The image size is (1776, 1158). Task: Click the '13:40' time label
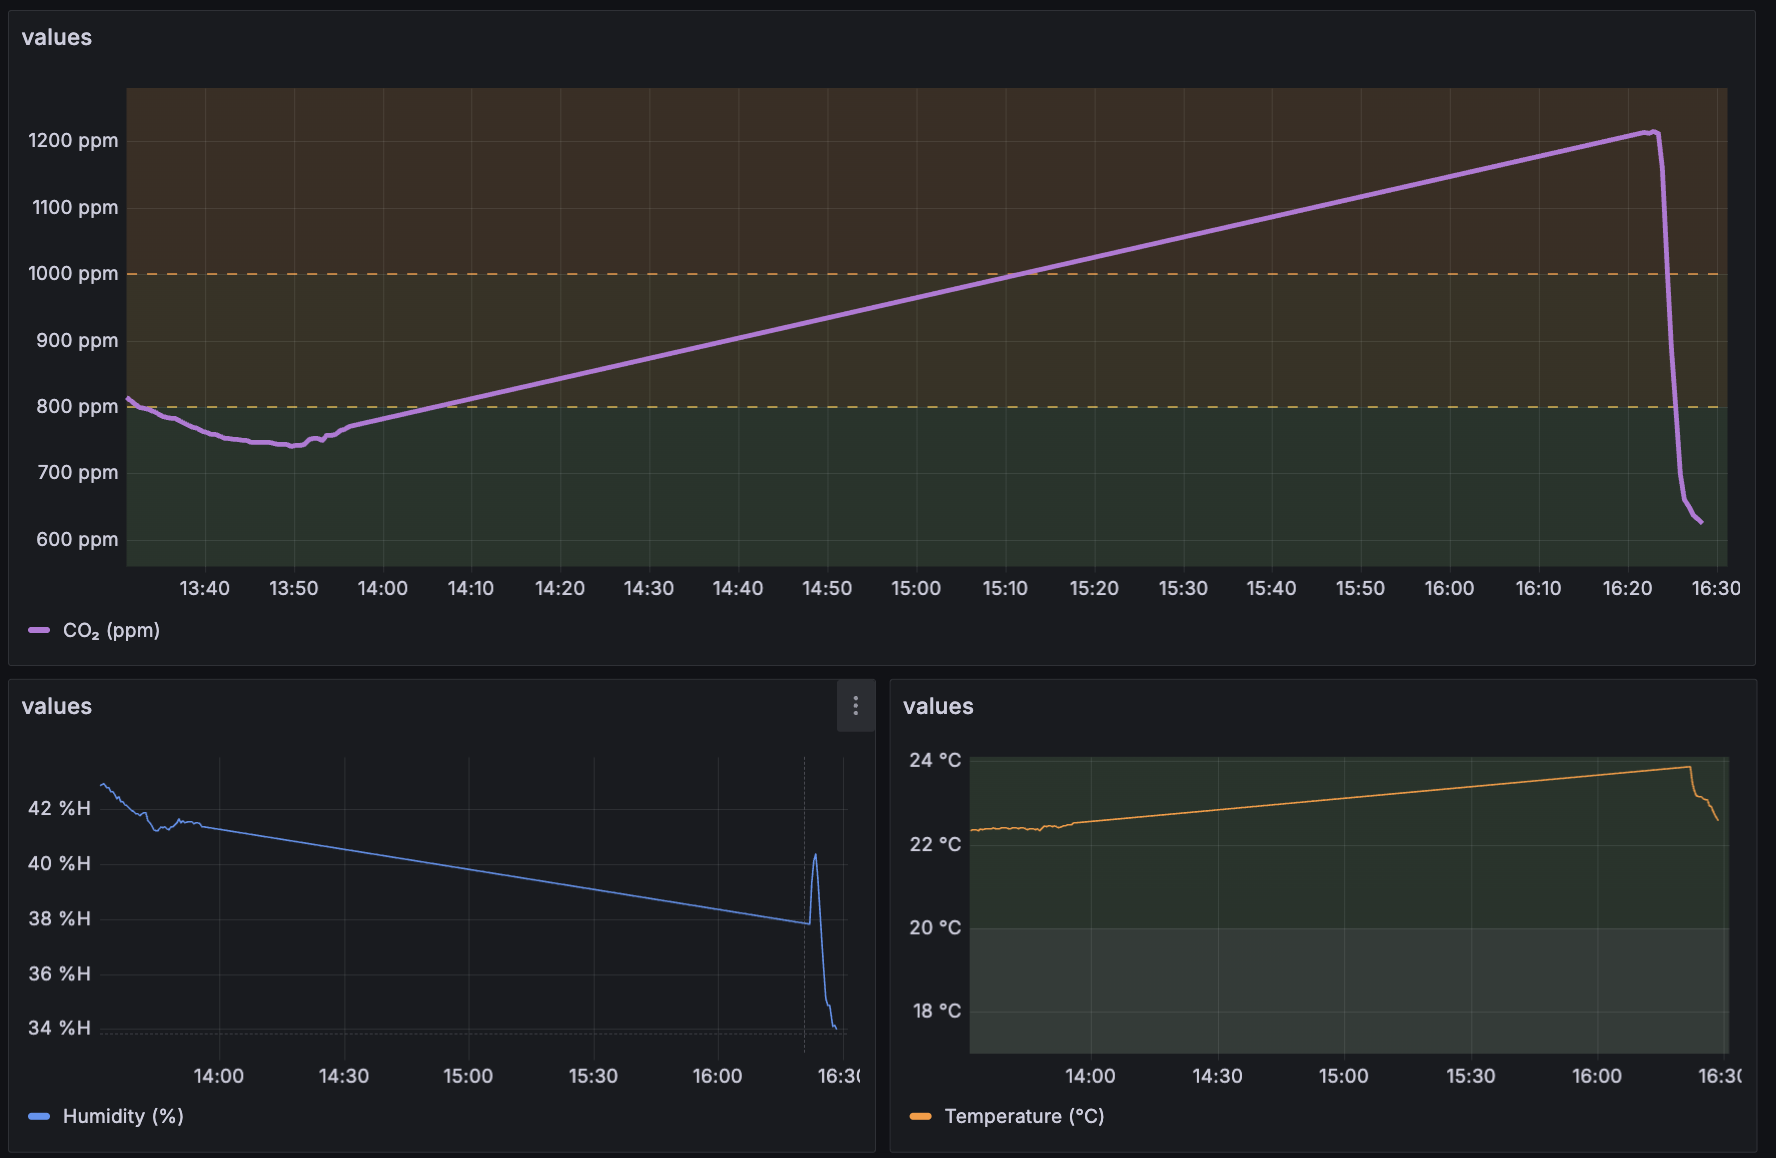pos(205,588)
